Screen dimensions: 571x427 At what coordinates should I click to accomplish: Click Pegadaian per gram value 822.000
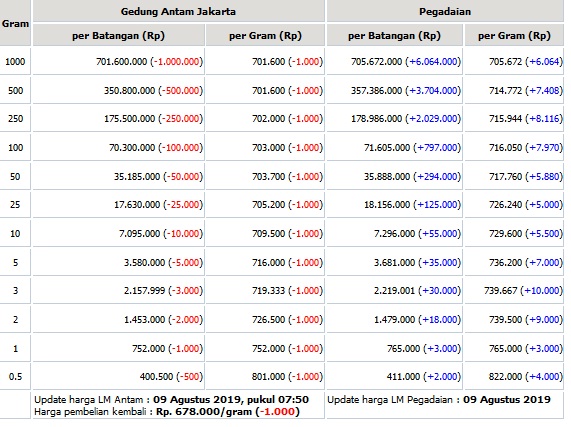coord(505,376)
